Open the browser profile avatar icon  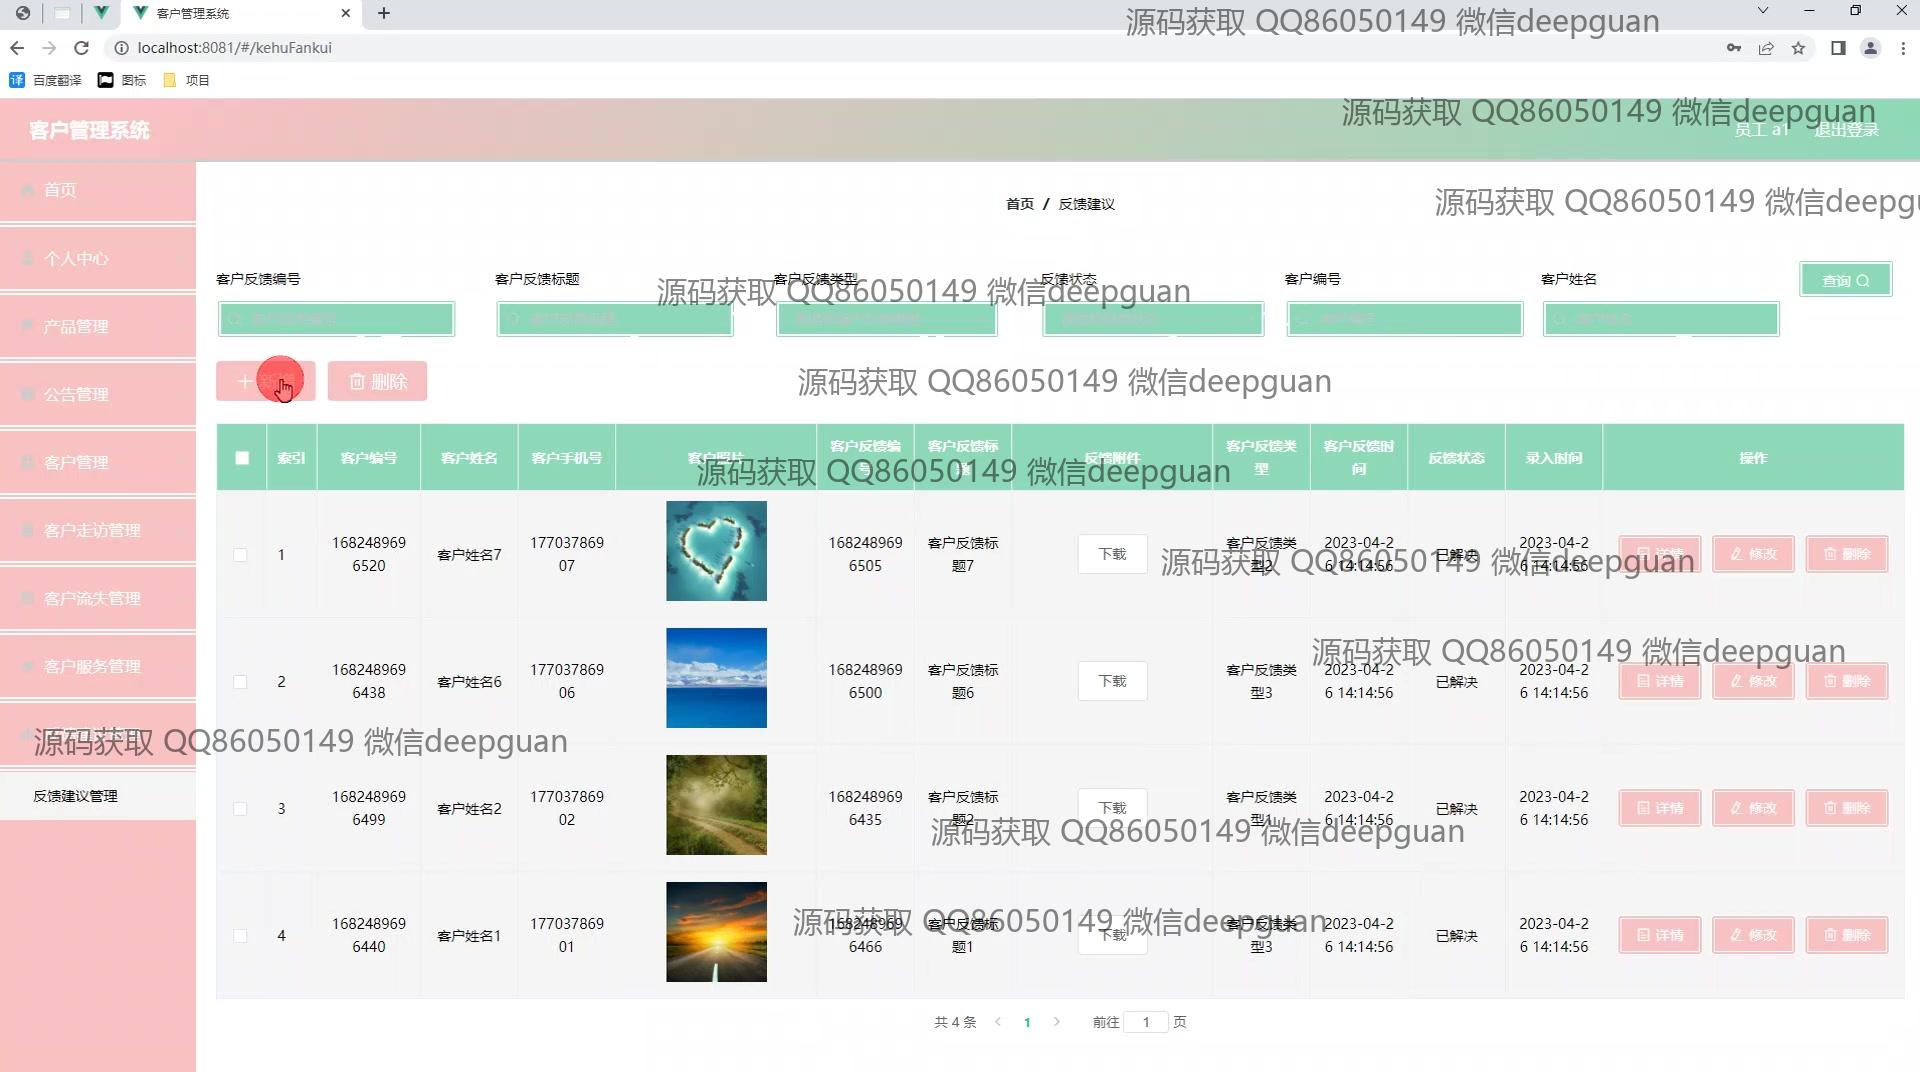point(1870,48)
